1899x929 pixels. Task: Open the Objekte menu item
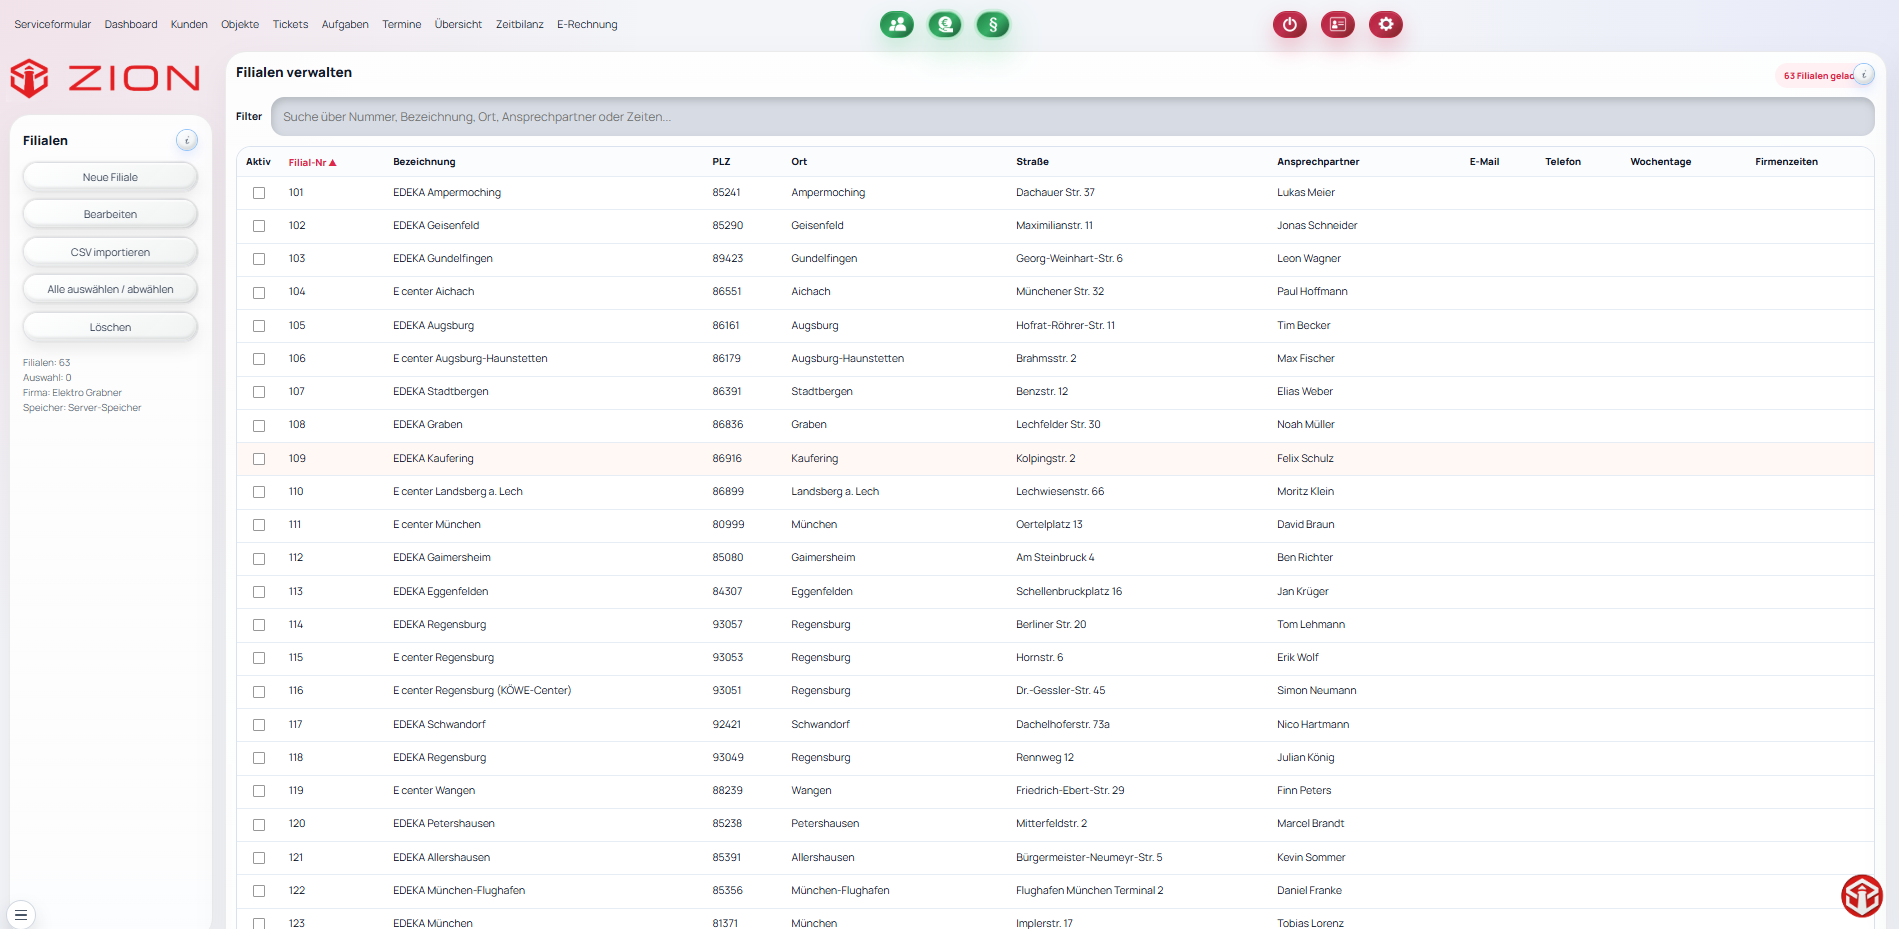240,24
